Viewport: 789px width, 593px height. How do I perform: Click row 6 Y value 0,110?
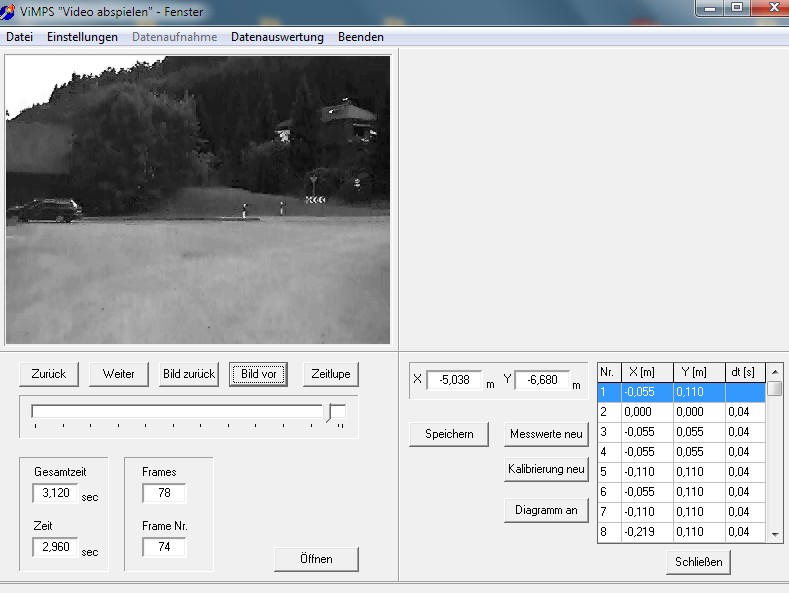point(699,492)
